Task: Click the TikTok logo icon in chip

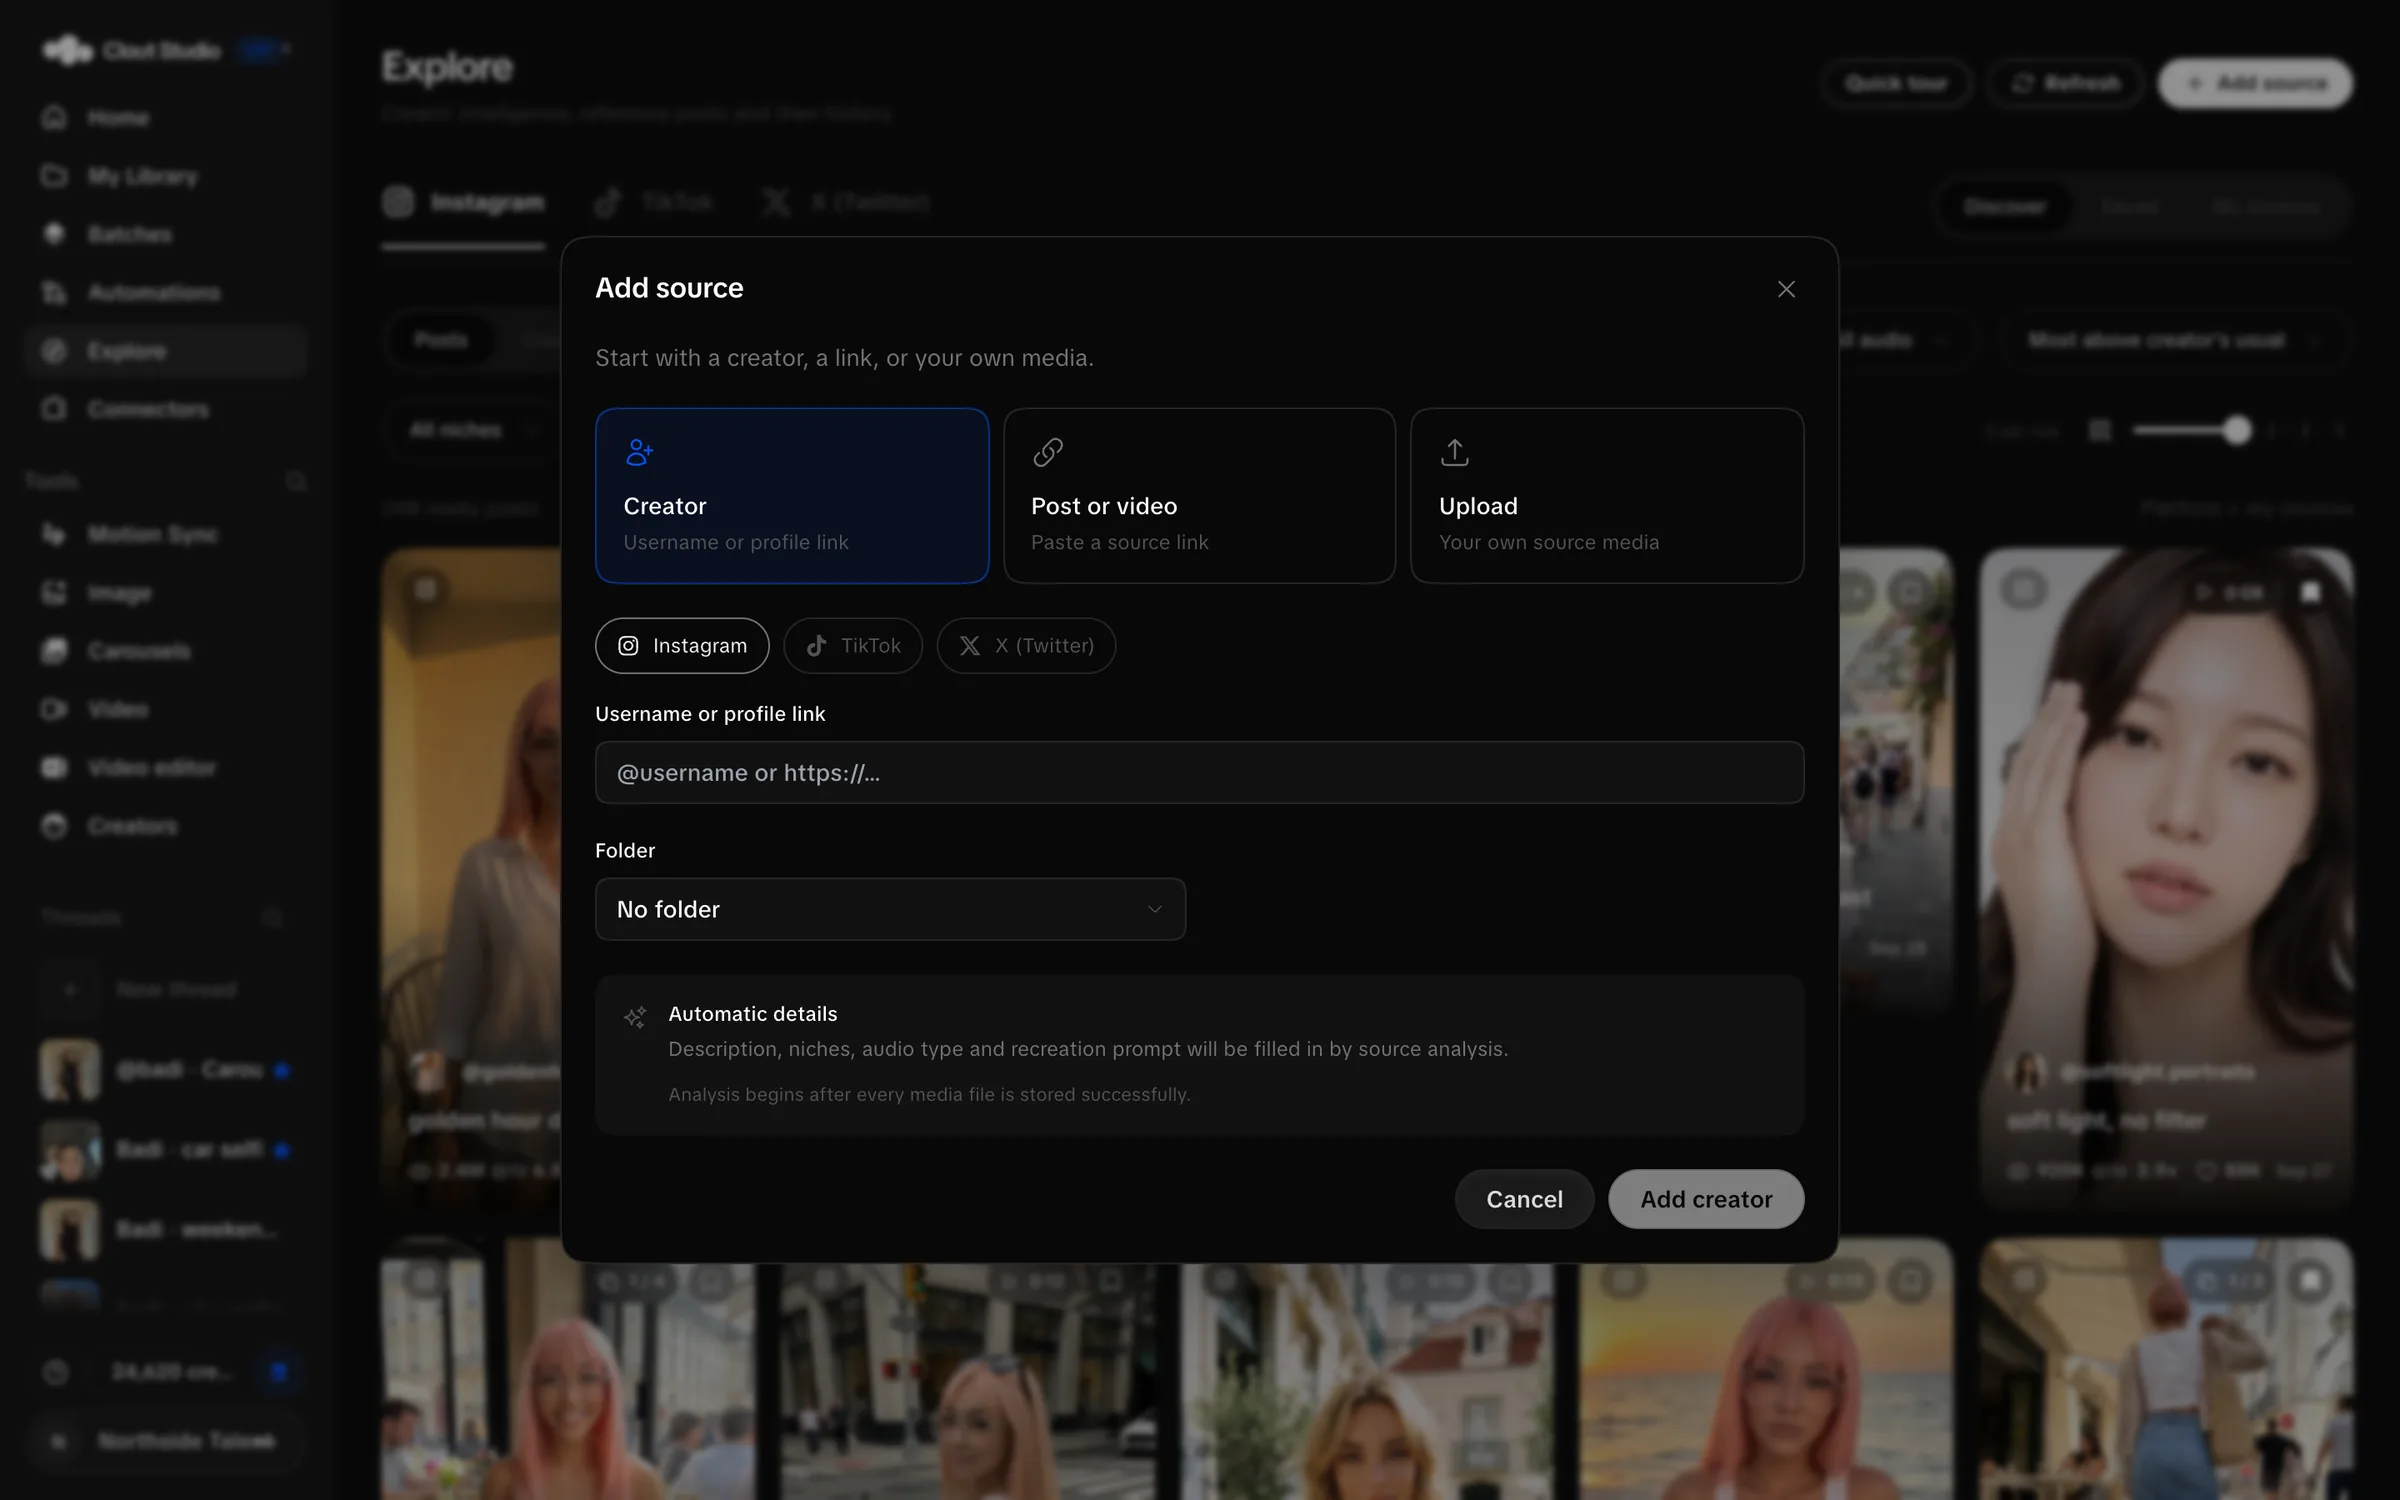Action: 816,646
